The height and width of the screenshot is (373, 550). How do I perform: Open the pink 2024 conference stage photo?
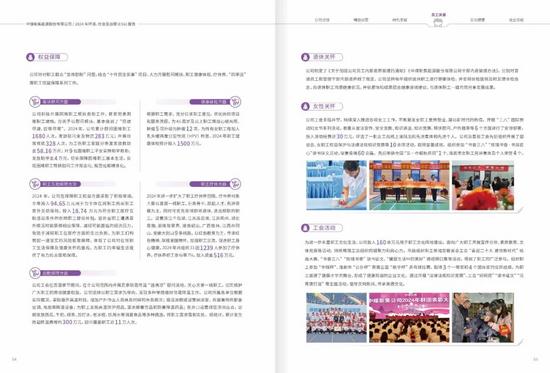(409, 318)
